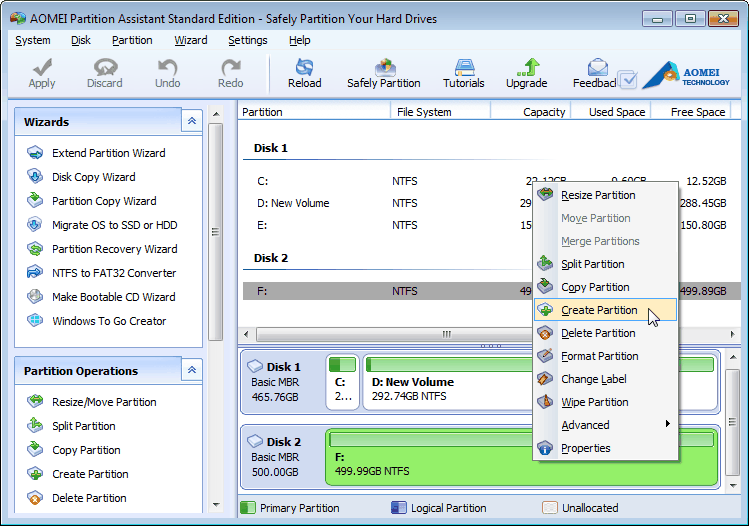Collapse the Wizards panel
The height and width of the screenshot is (526, 749).
point(192,121)
